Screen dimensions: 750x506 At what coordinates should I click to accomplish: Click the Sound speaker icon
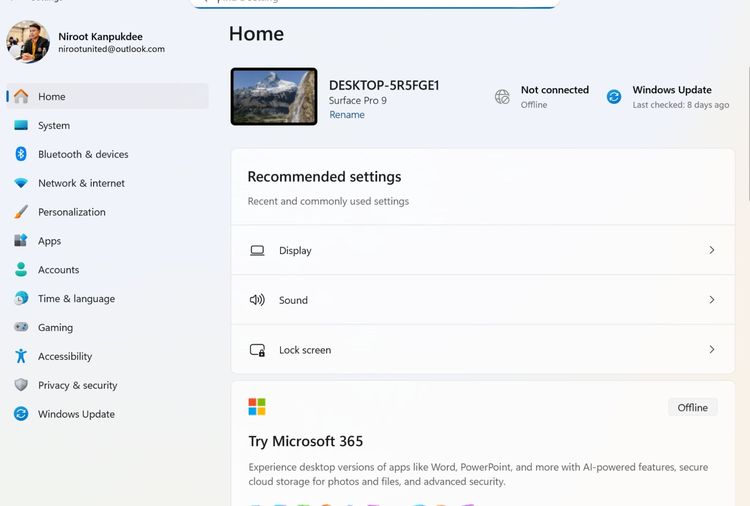257,300
